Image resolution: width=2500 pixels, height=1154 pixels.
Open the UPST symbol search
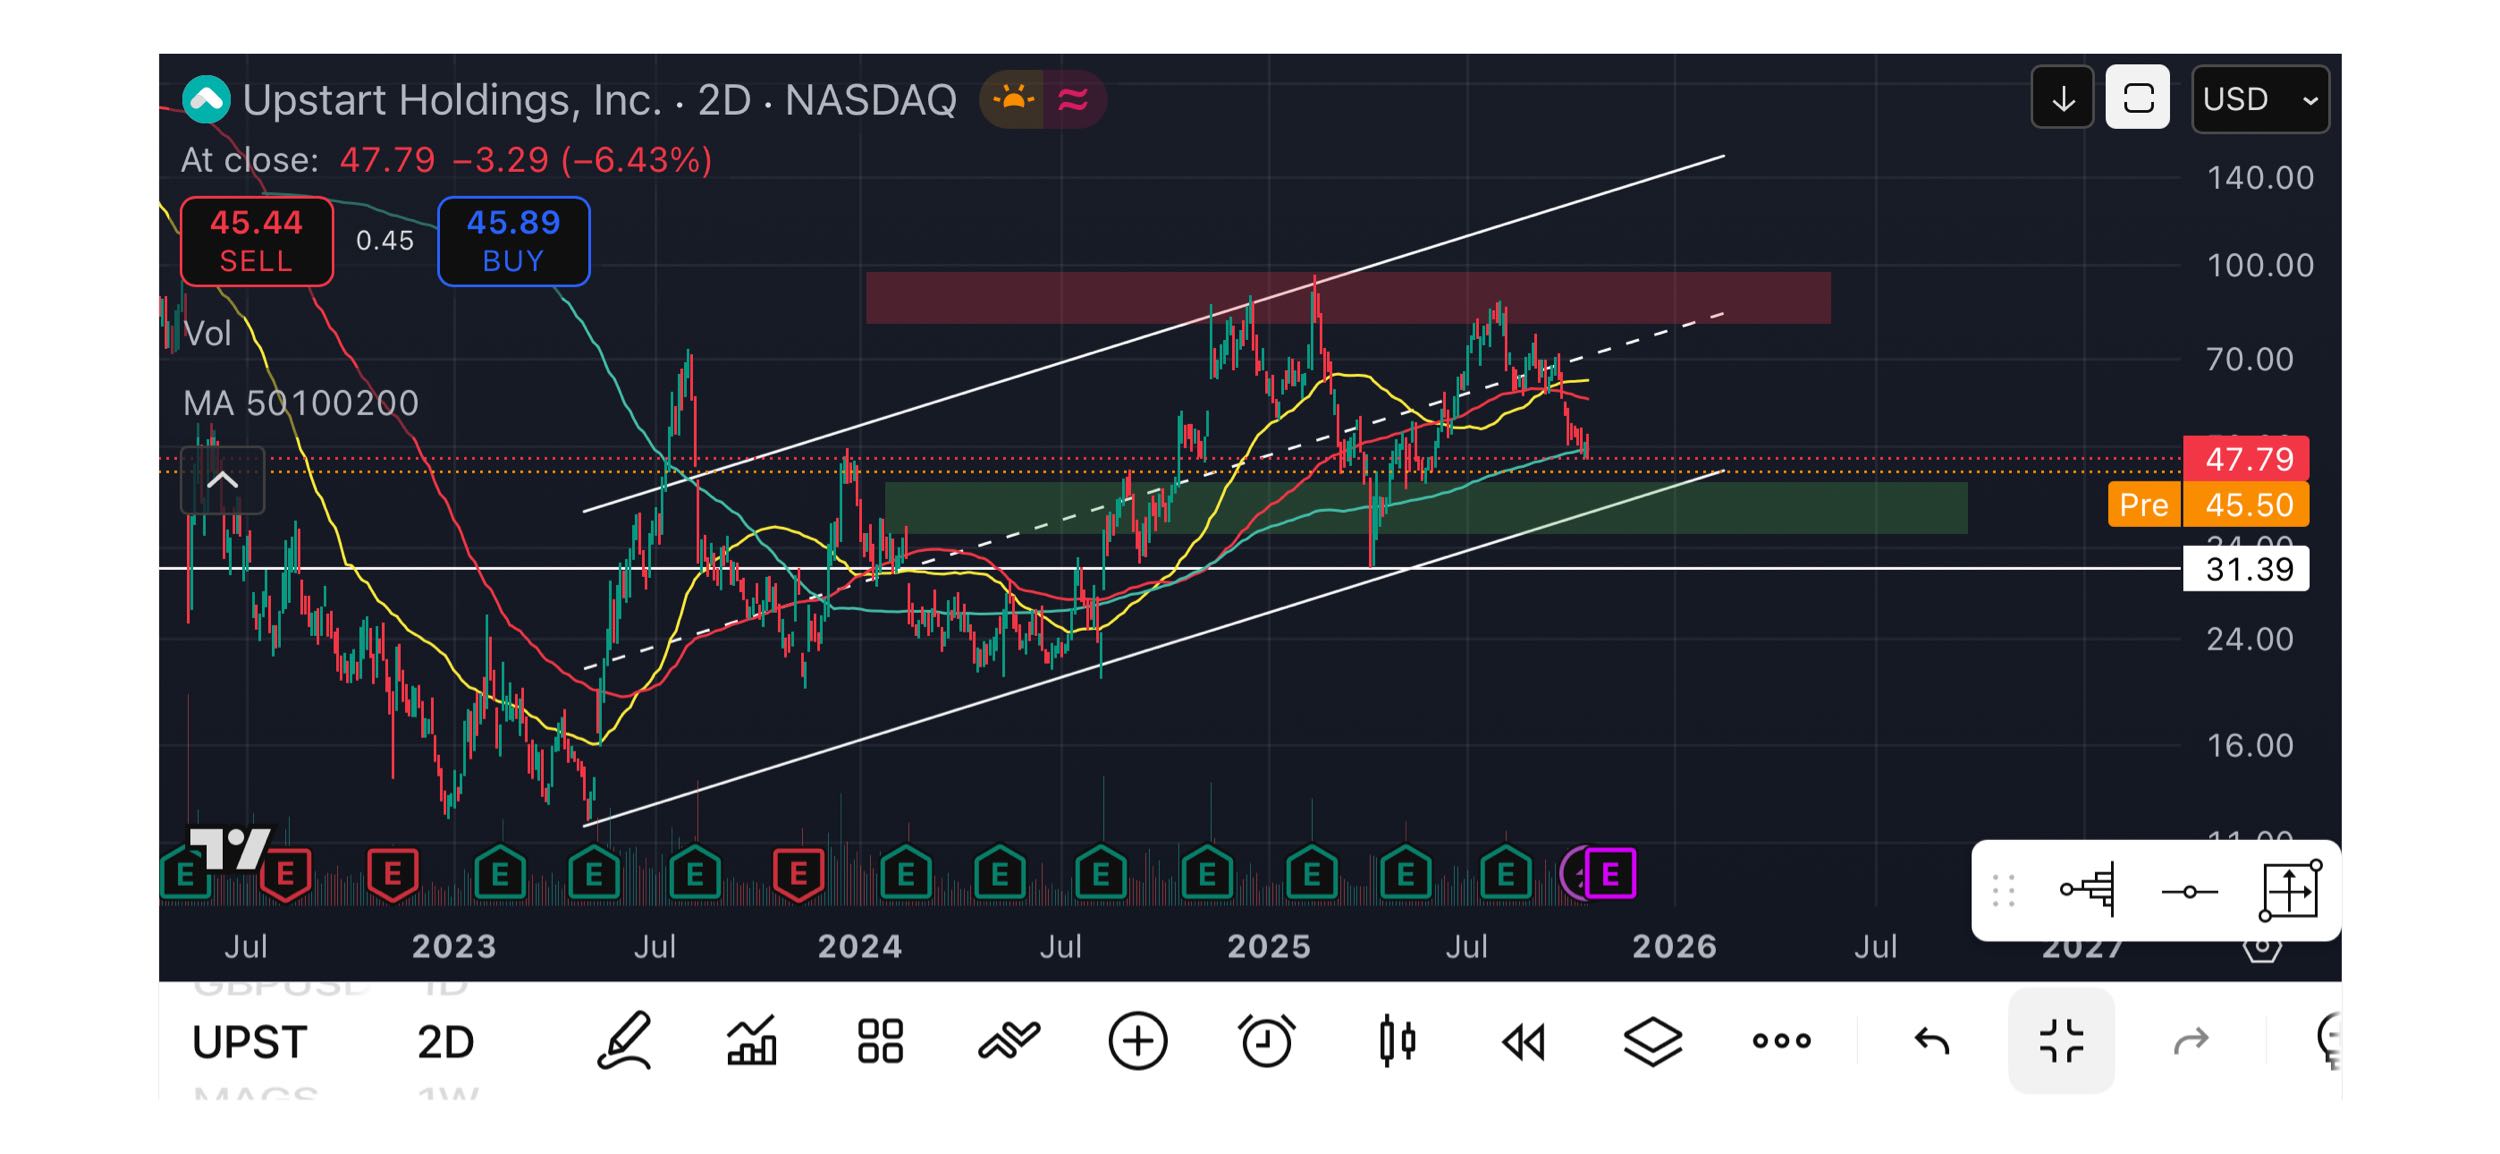(x=249, y=1043)
